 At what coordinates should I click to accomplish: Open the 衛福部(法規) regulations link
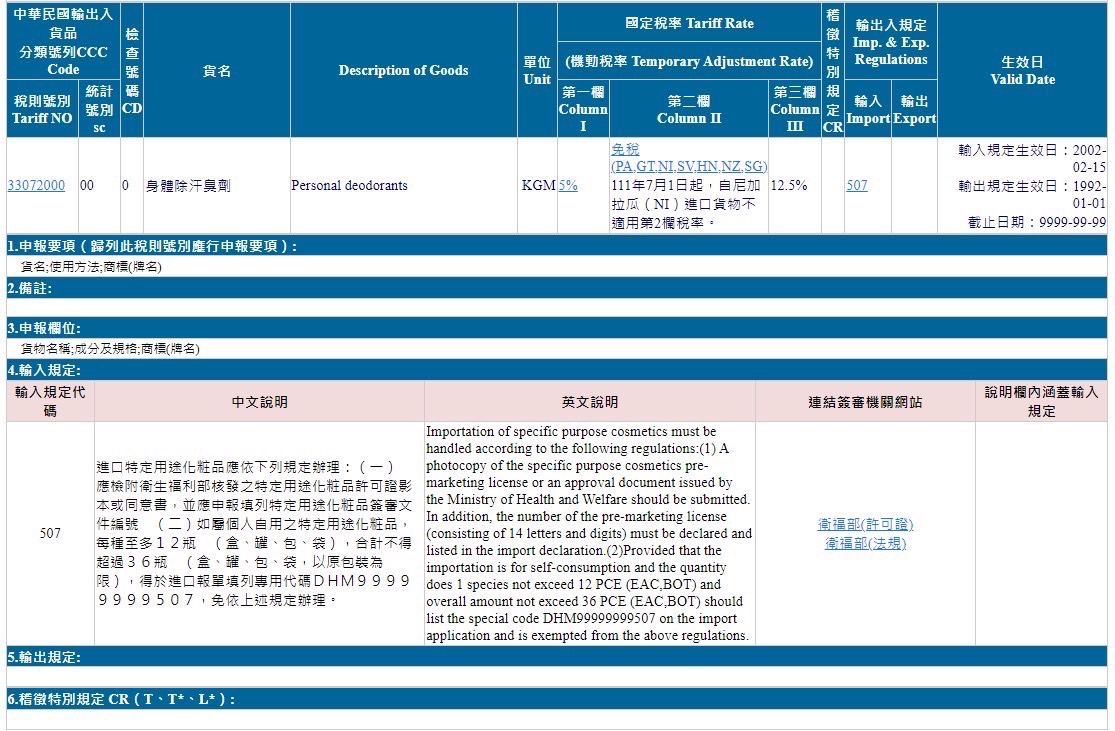click(x=865, y=543)
